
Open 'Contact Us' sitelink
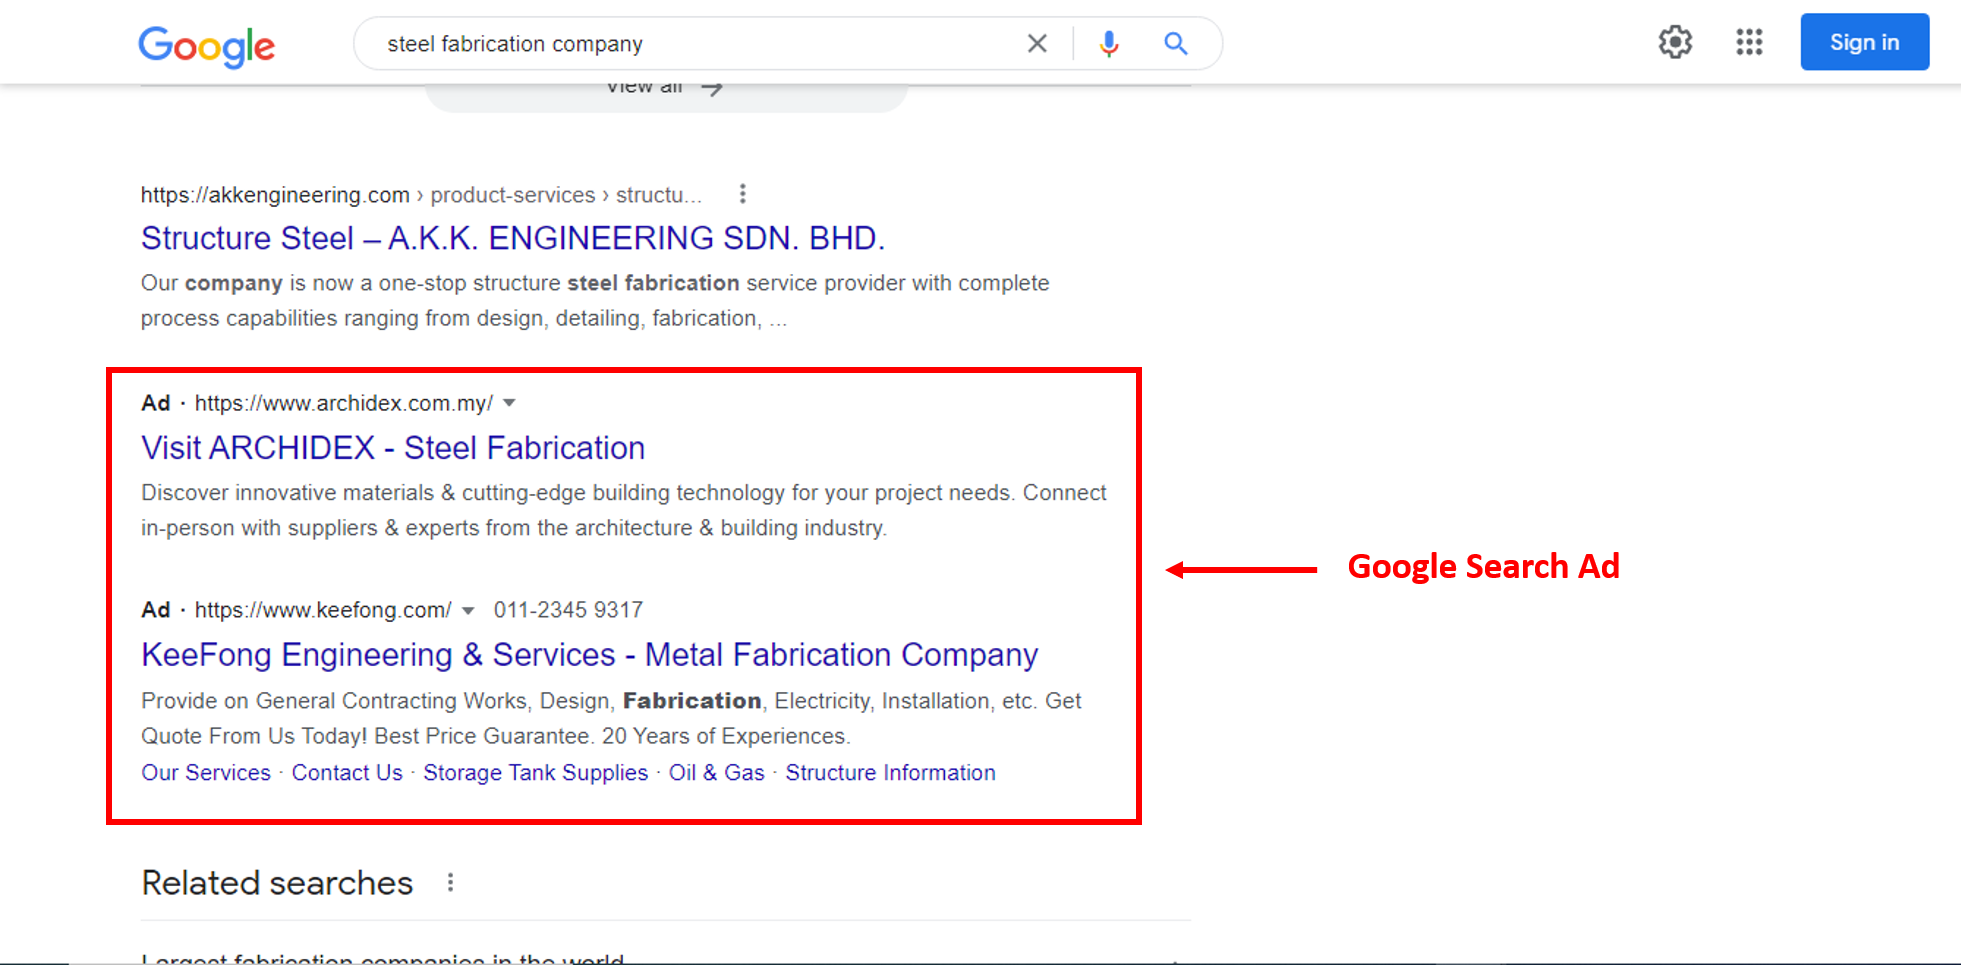click(x=347, y=773)
